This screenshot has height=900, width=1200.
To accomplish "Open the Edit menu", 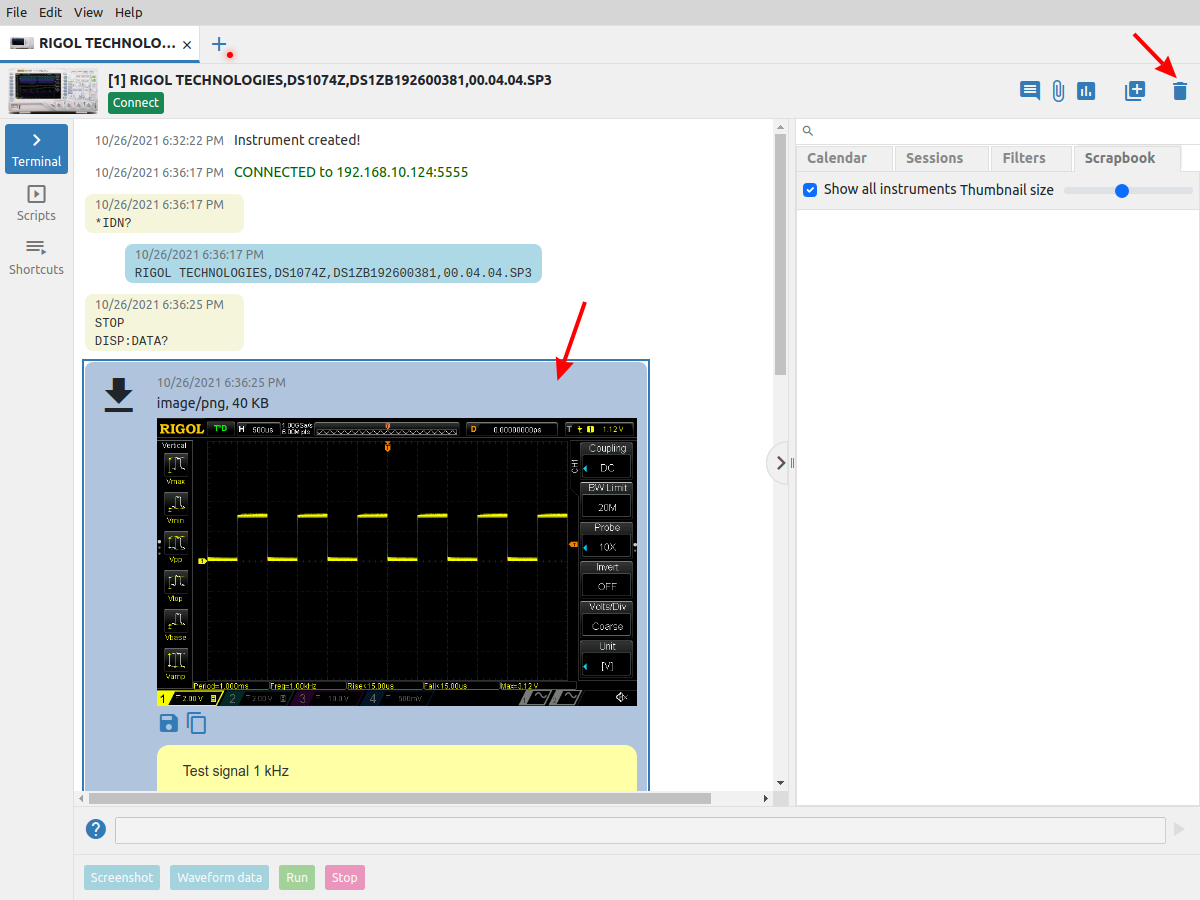I will point(50,12).
